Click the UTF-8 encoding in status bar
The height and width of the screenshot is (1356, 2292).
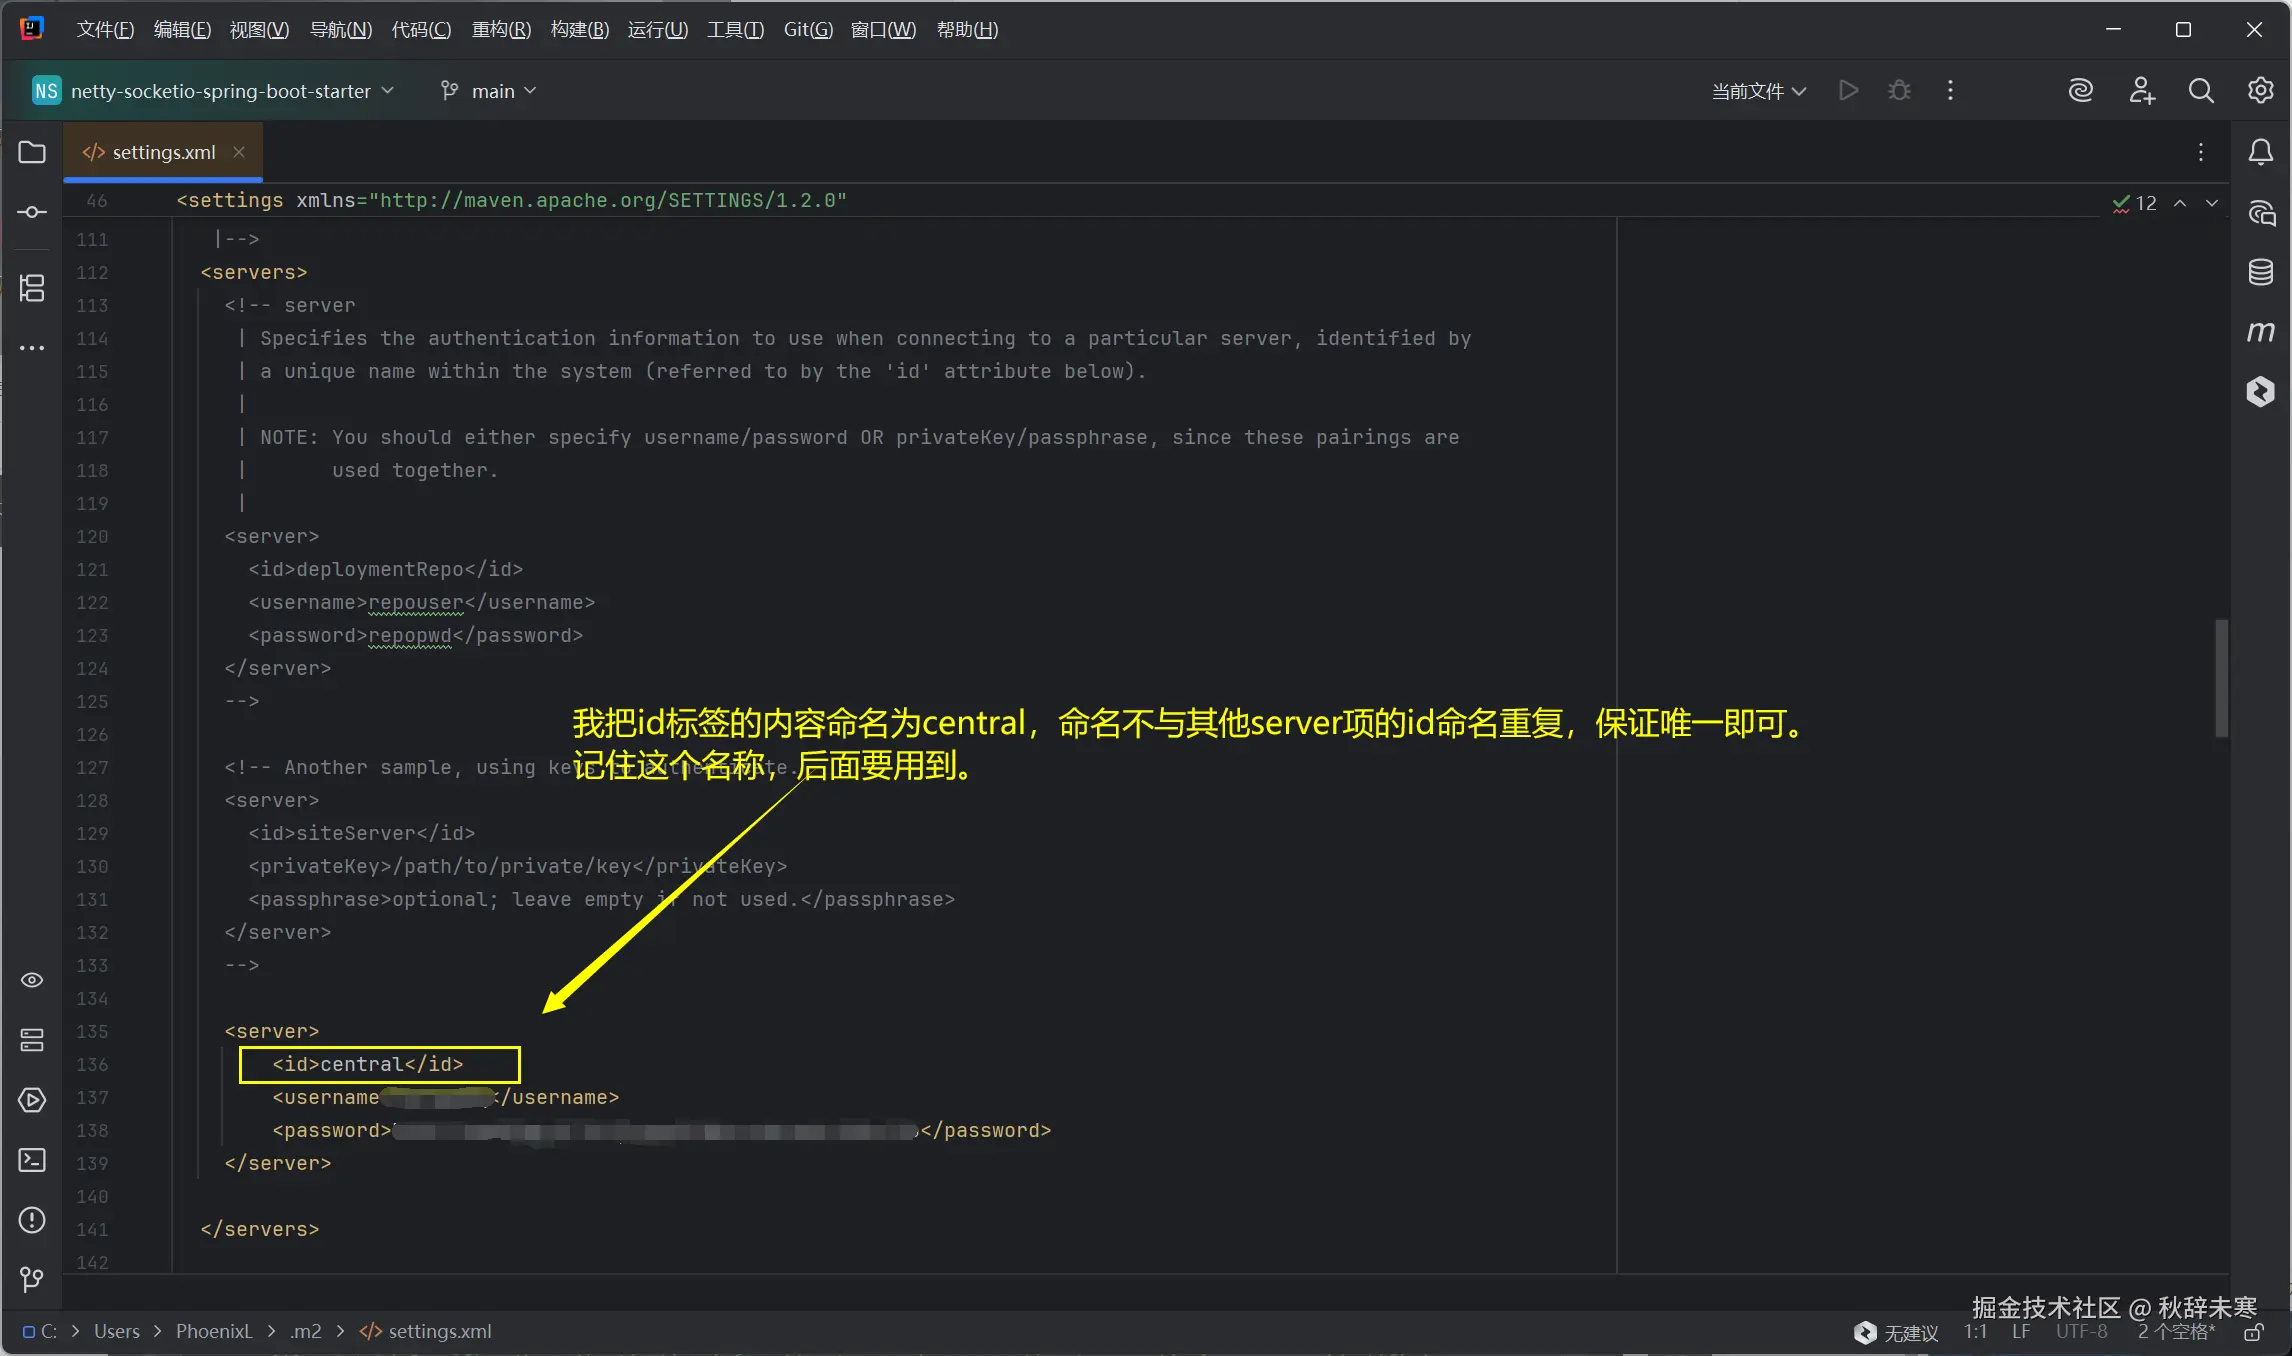(2081, 1332)
